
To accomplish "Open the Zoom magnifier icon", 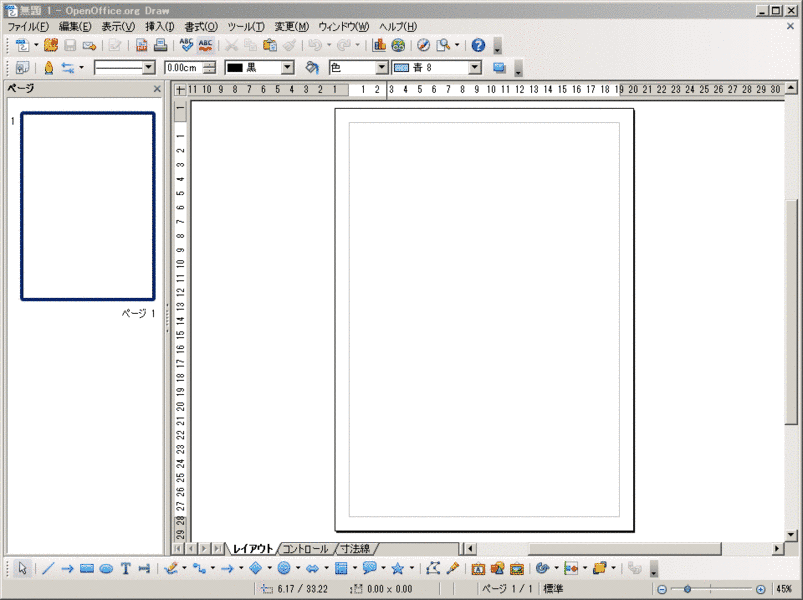I will [443, 46].
